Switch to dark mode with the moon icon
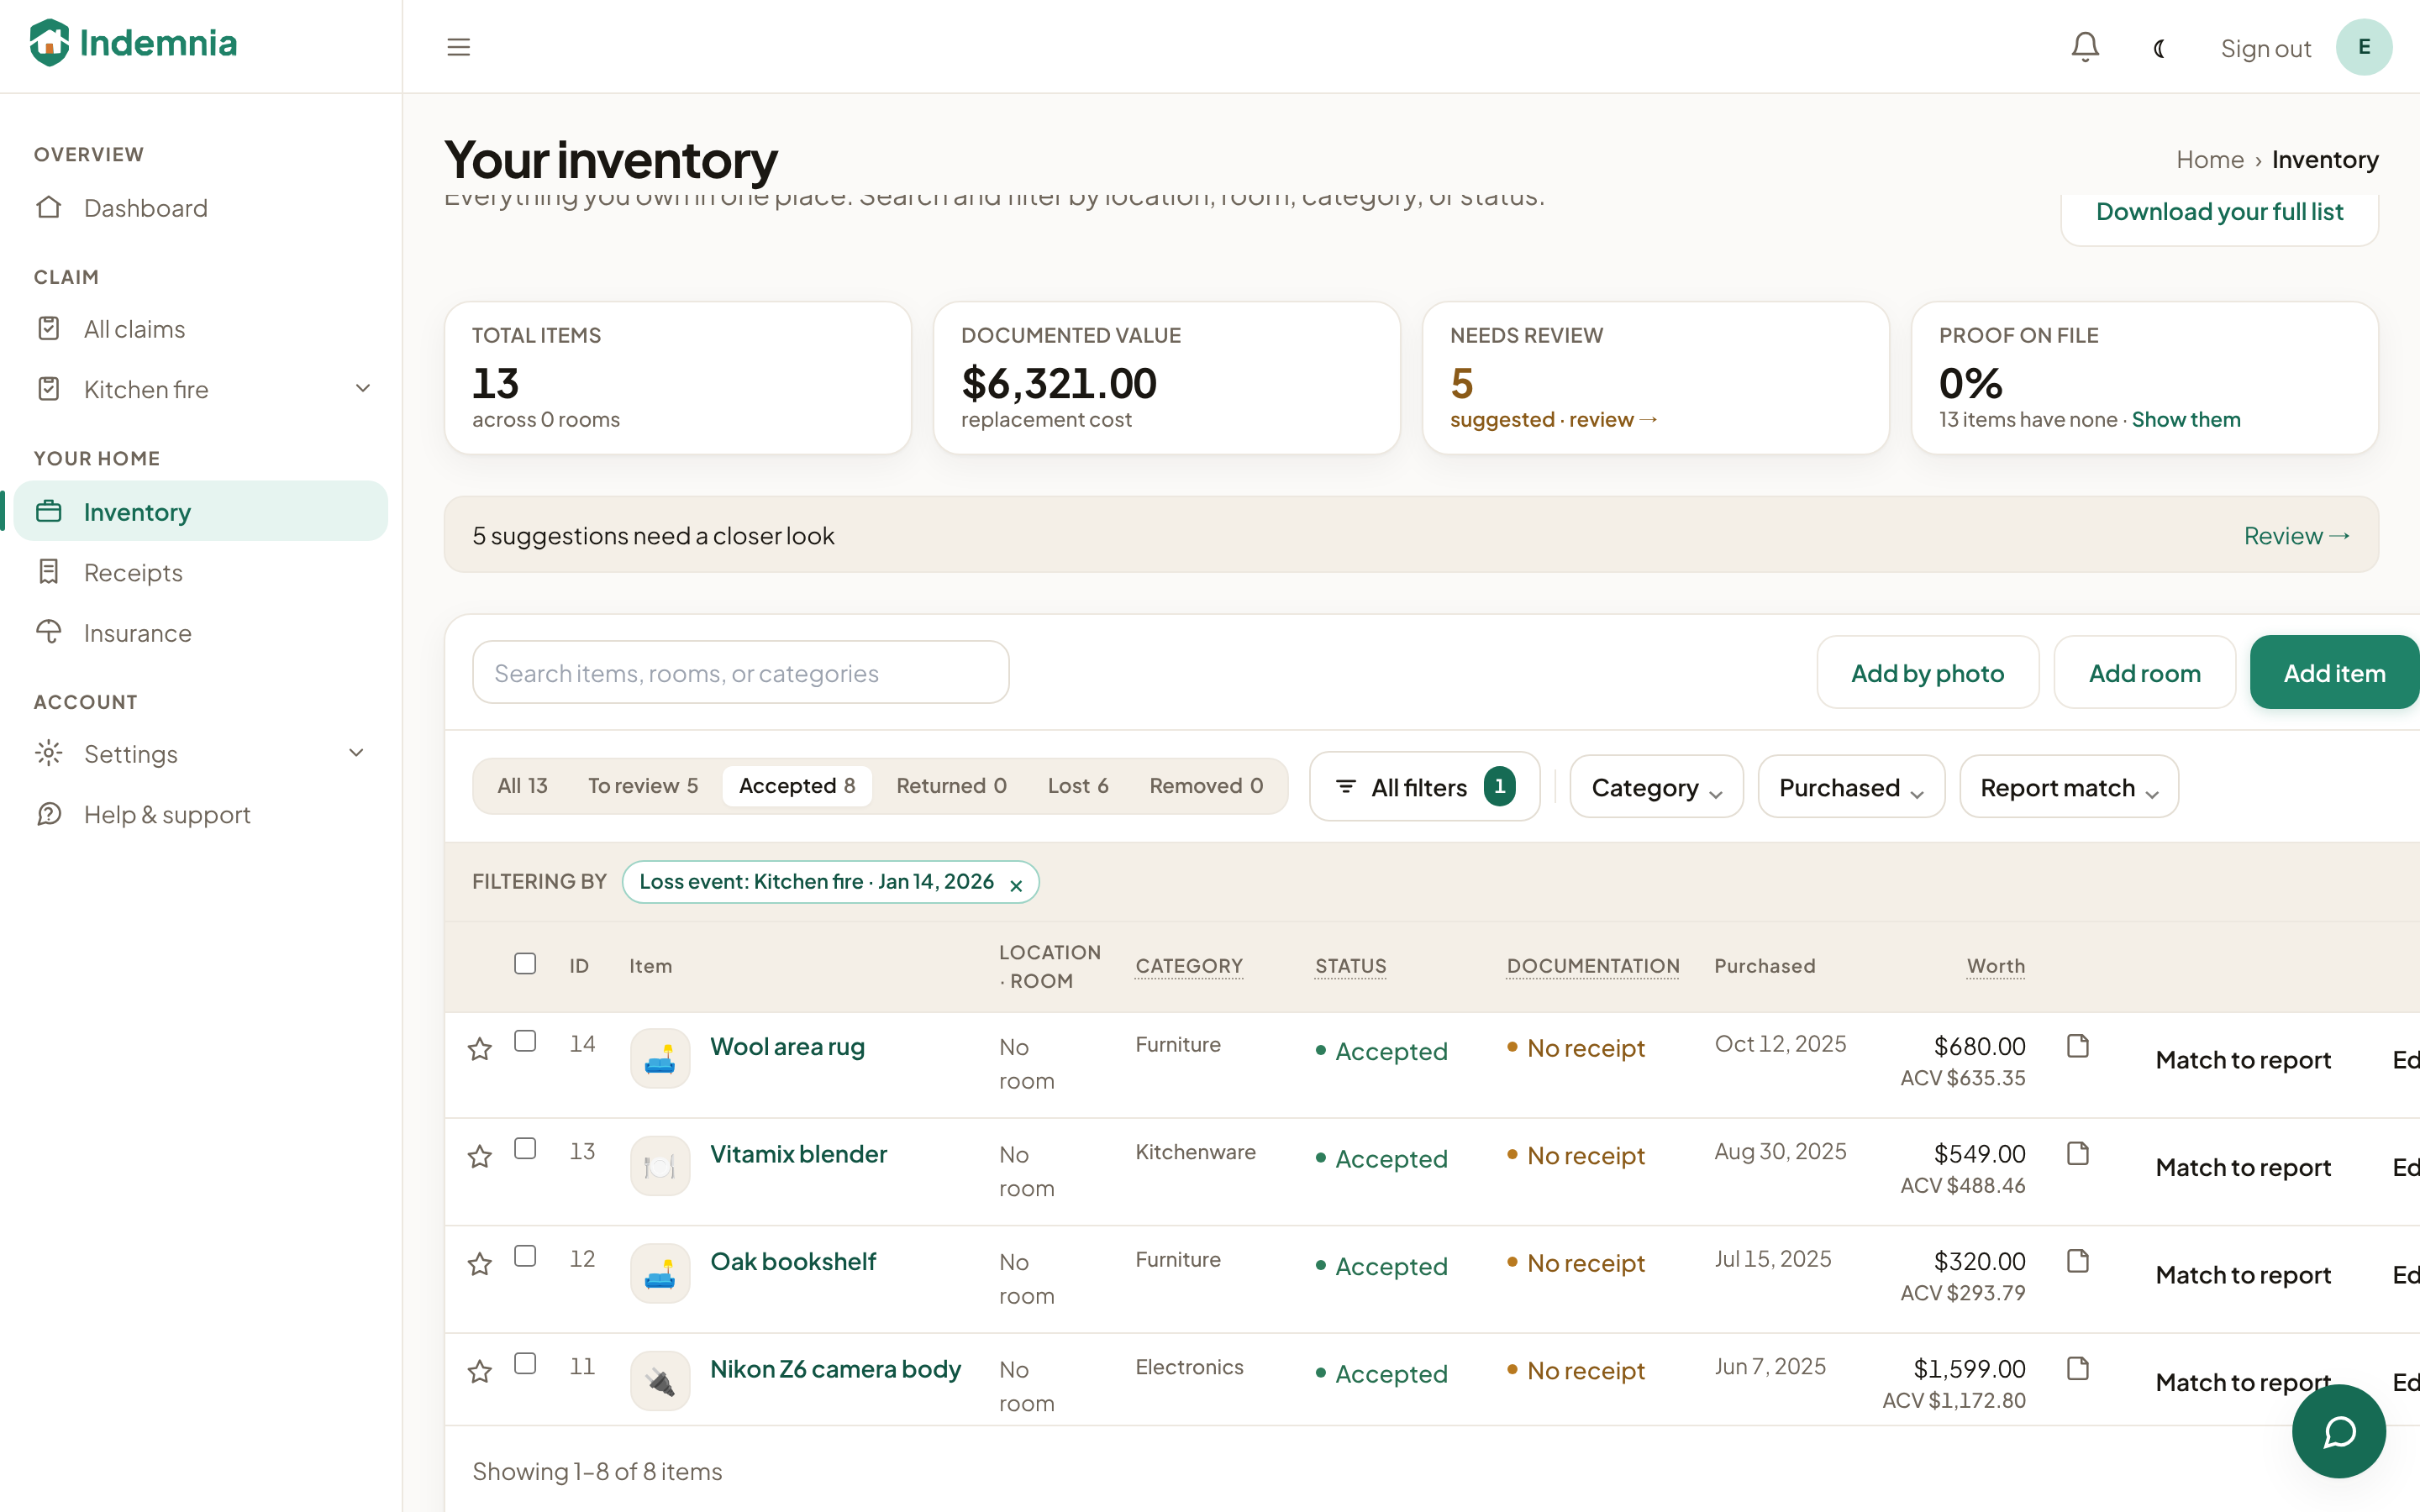The image size is (2420, 1512). 2159,48
